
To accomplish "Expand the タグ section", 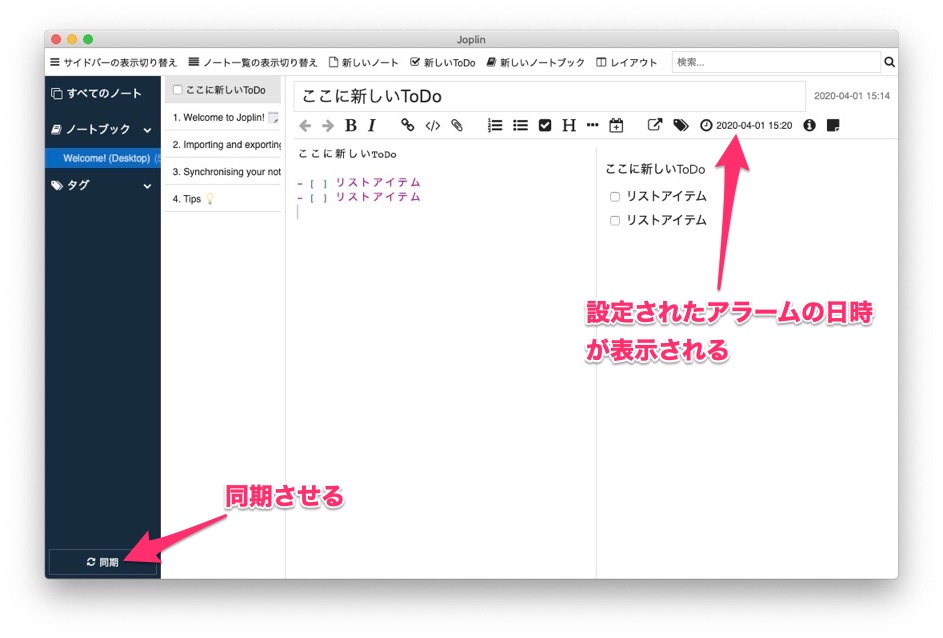I will click(147, 186).
